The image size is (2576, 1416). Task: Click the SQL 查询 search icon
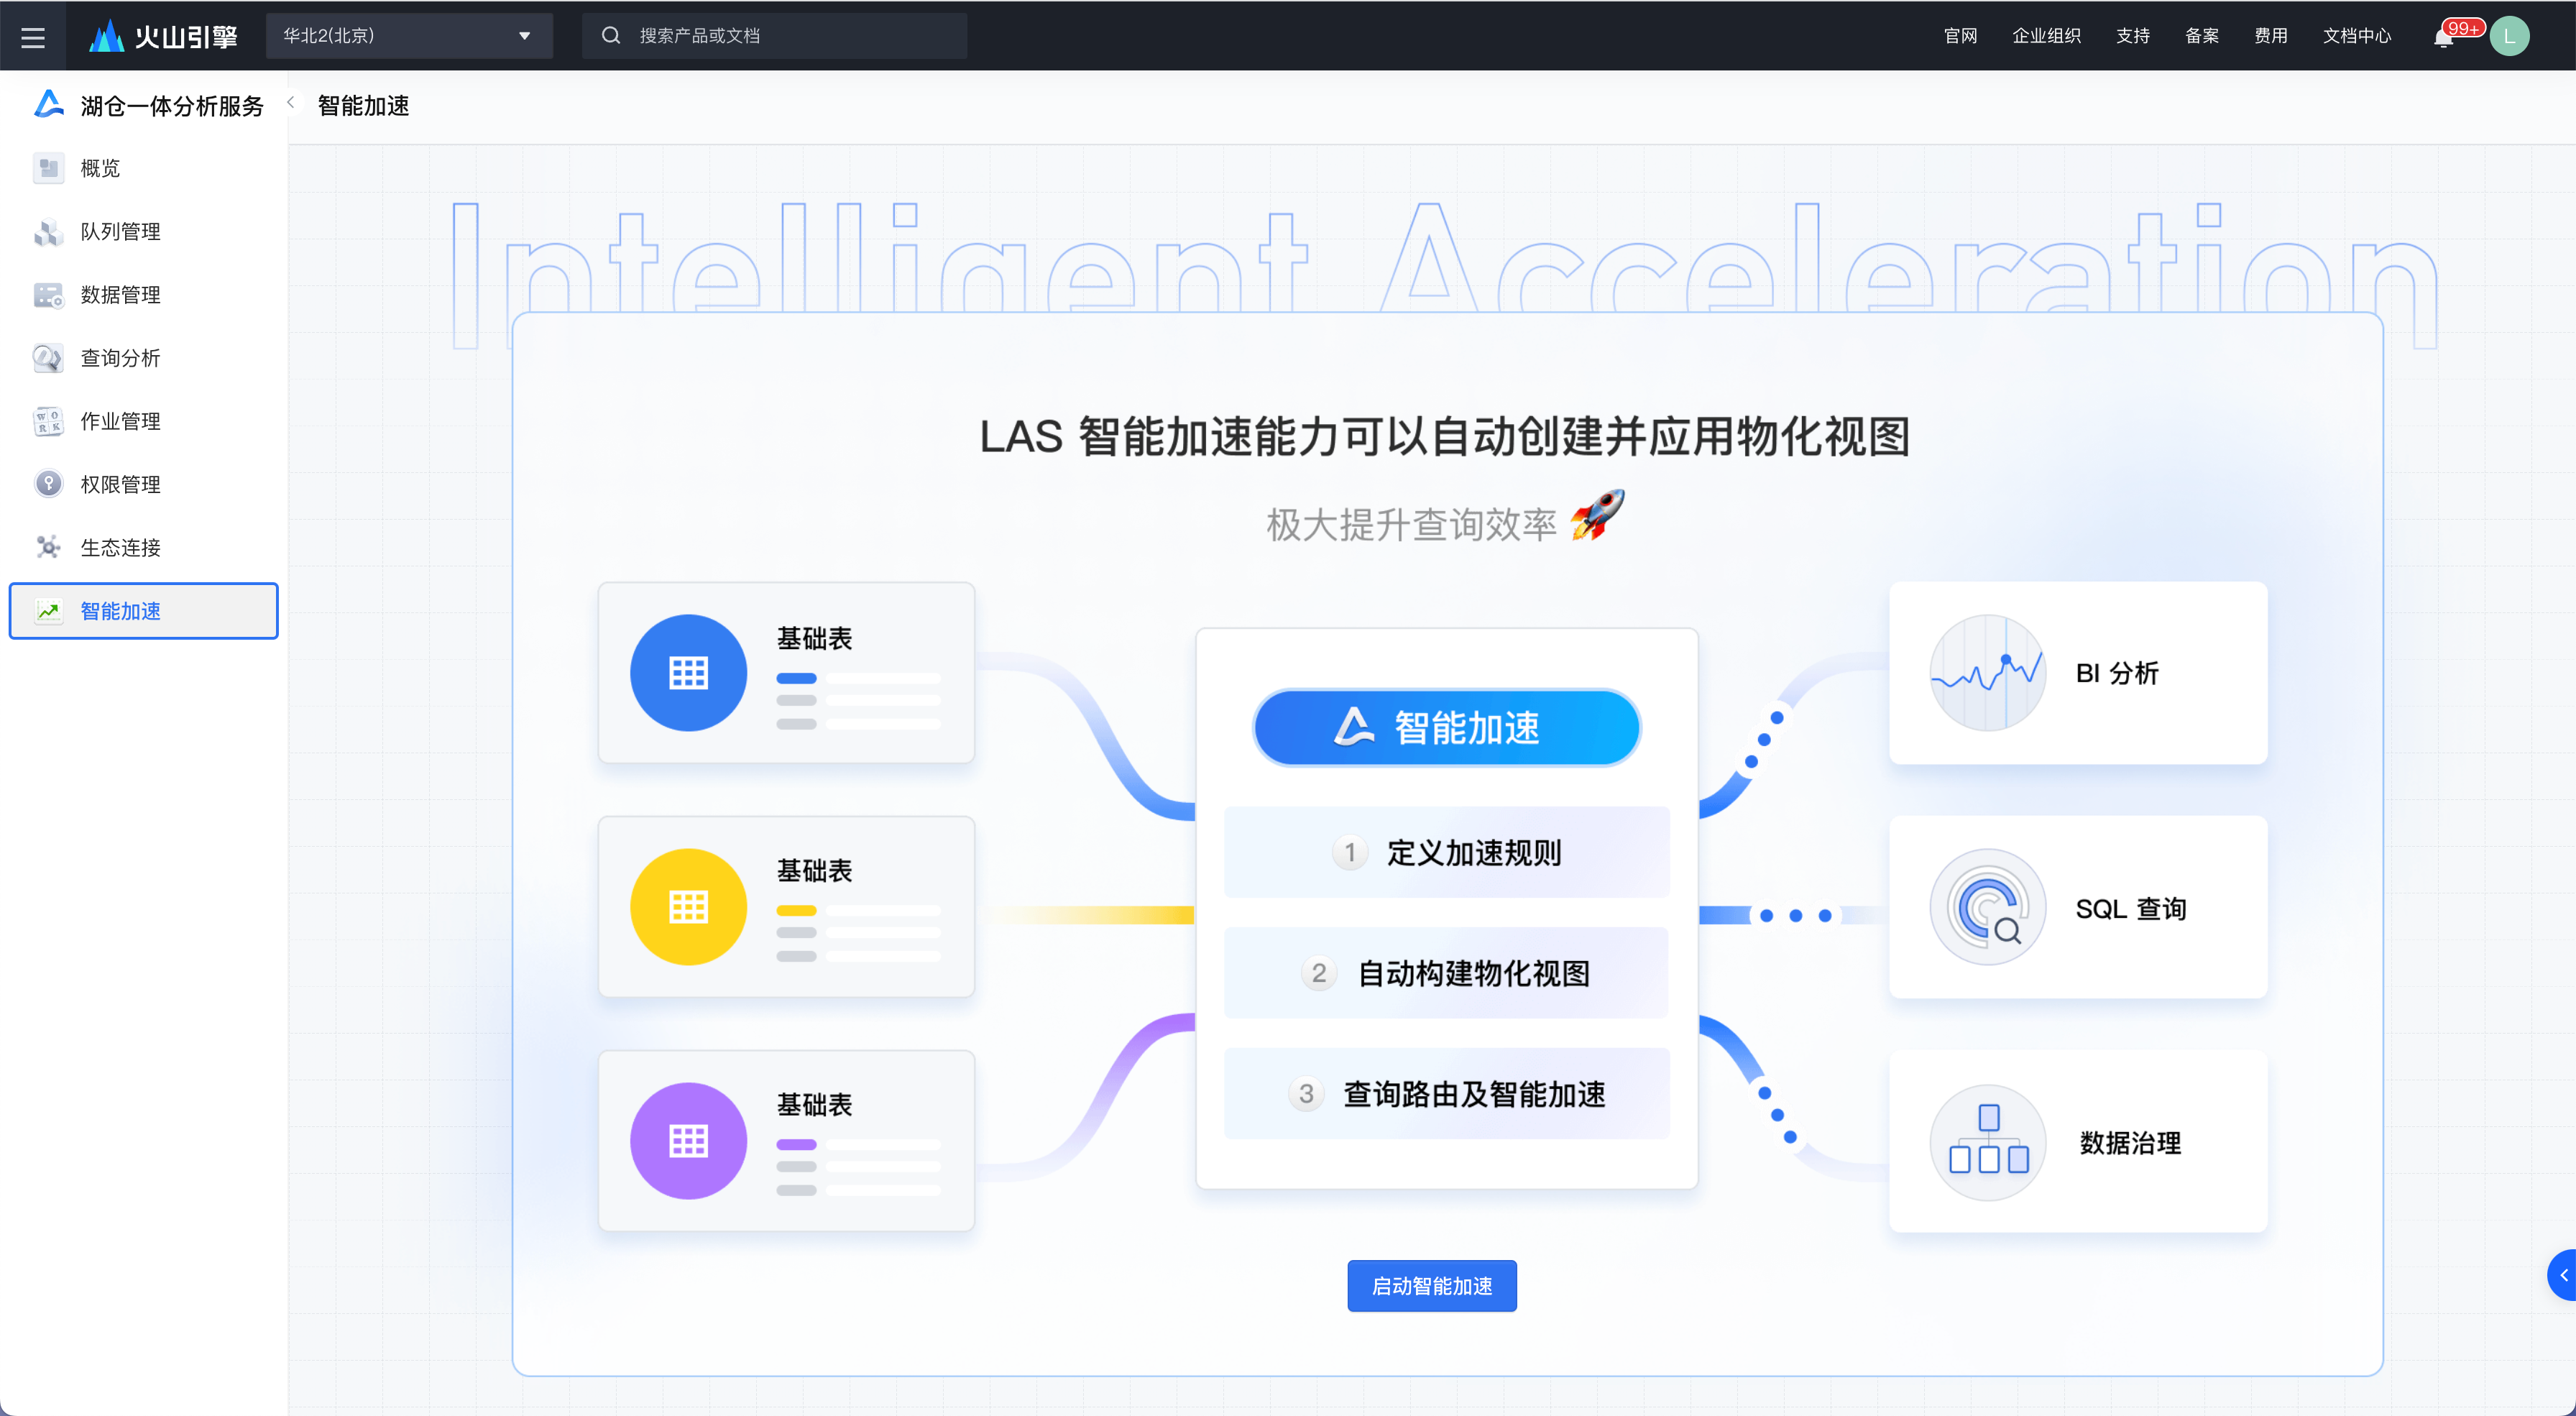click(x=1987, y=907)
